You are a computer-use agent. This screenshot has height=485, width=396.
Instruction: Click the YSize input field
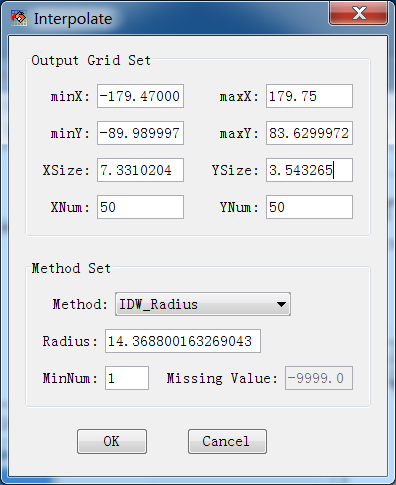[309, 170]
